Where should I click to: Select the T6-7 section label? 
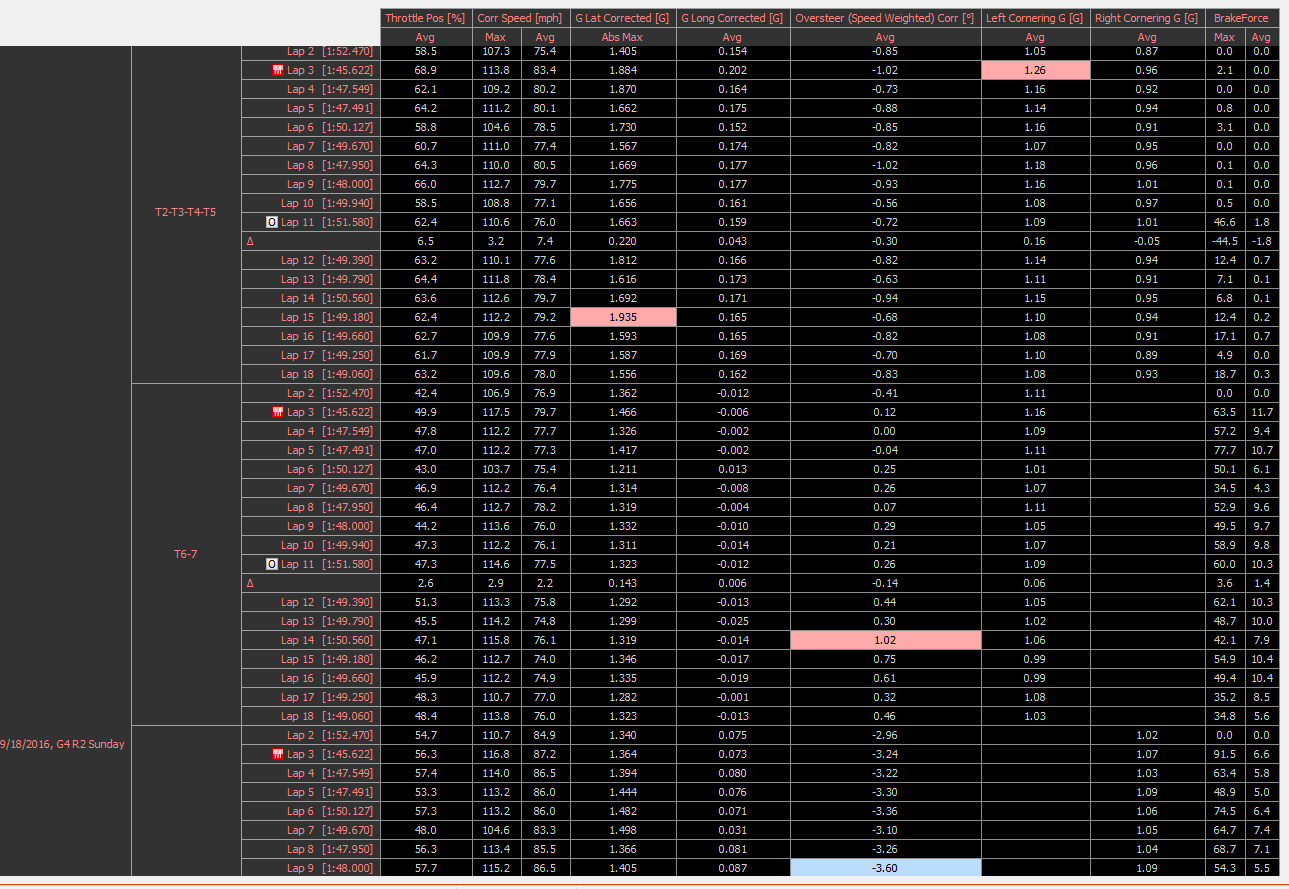(186, 554)
